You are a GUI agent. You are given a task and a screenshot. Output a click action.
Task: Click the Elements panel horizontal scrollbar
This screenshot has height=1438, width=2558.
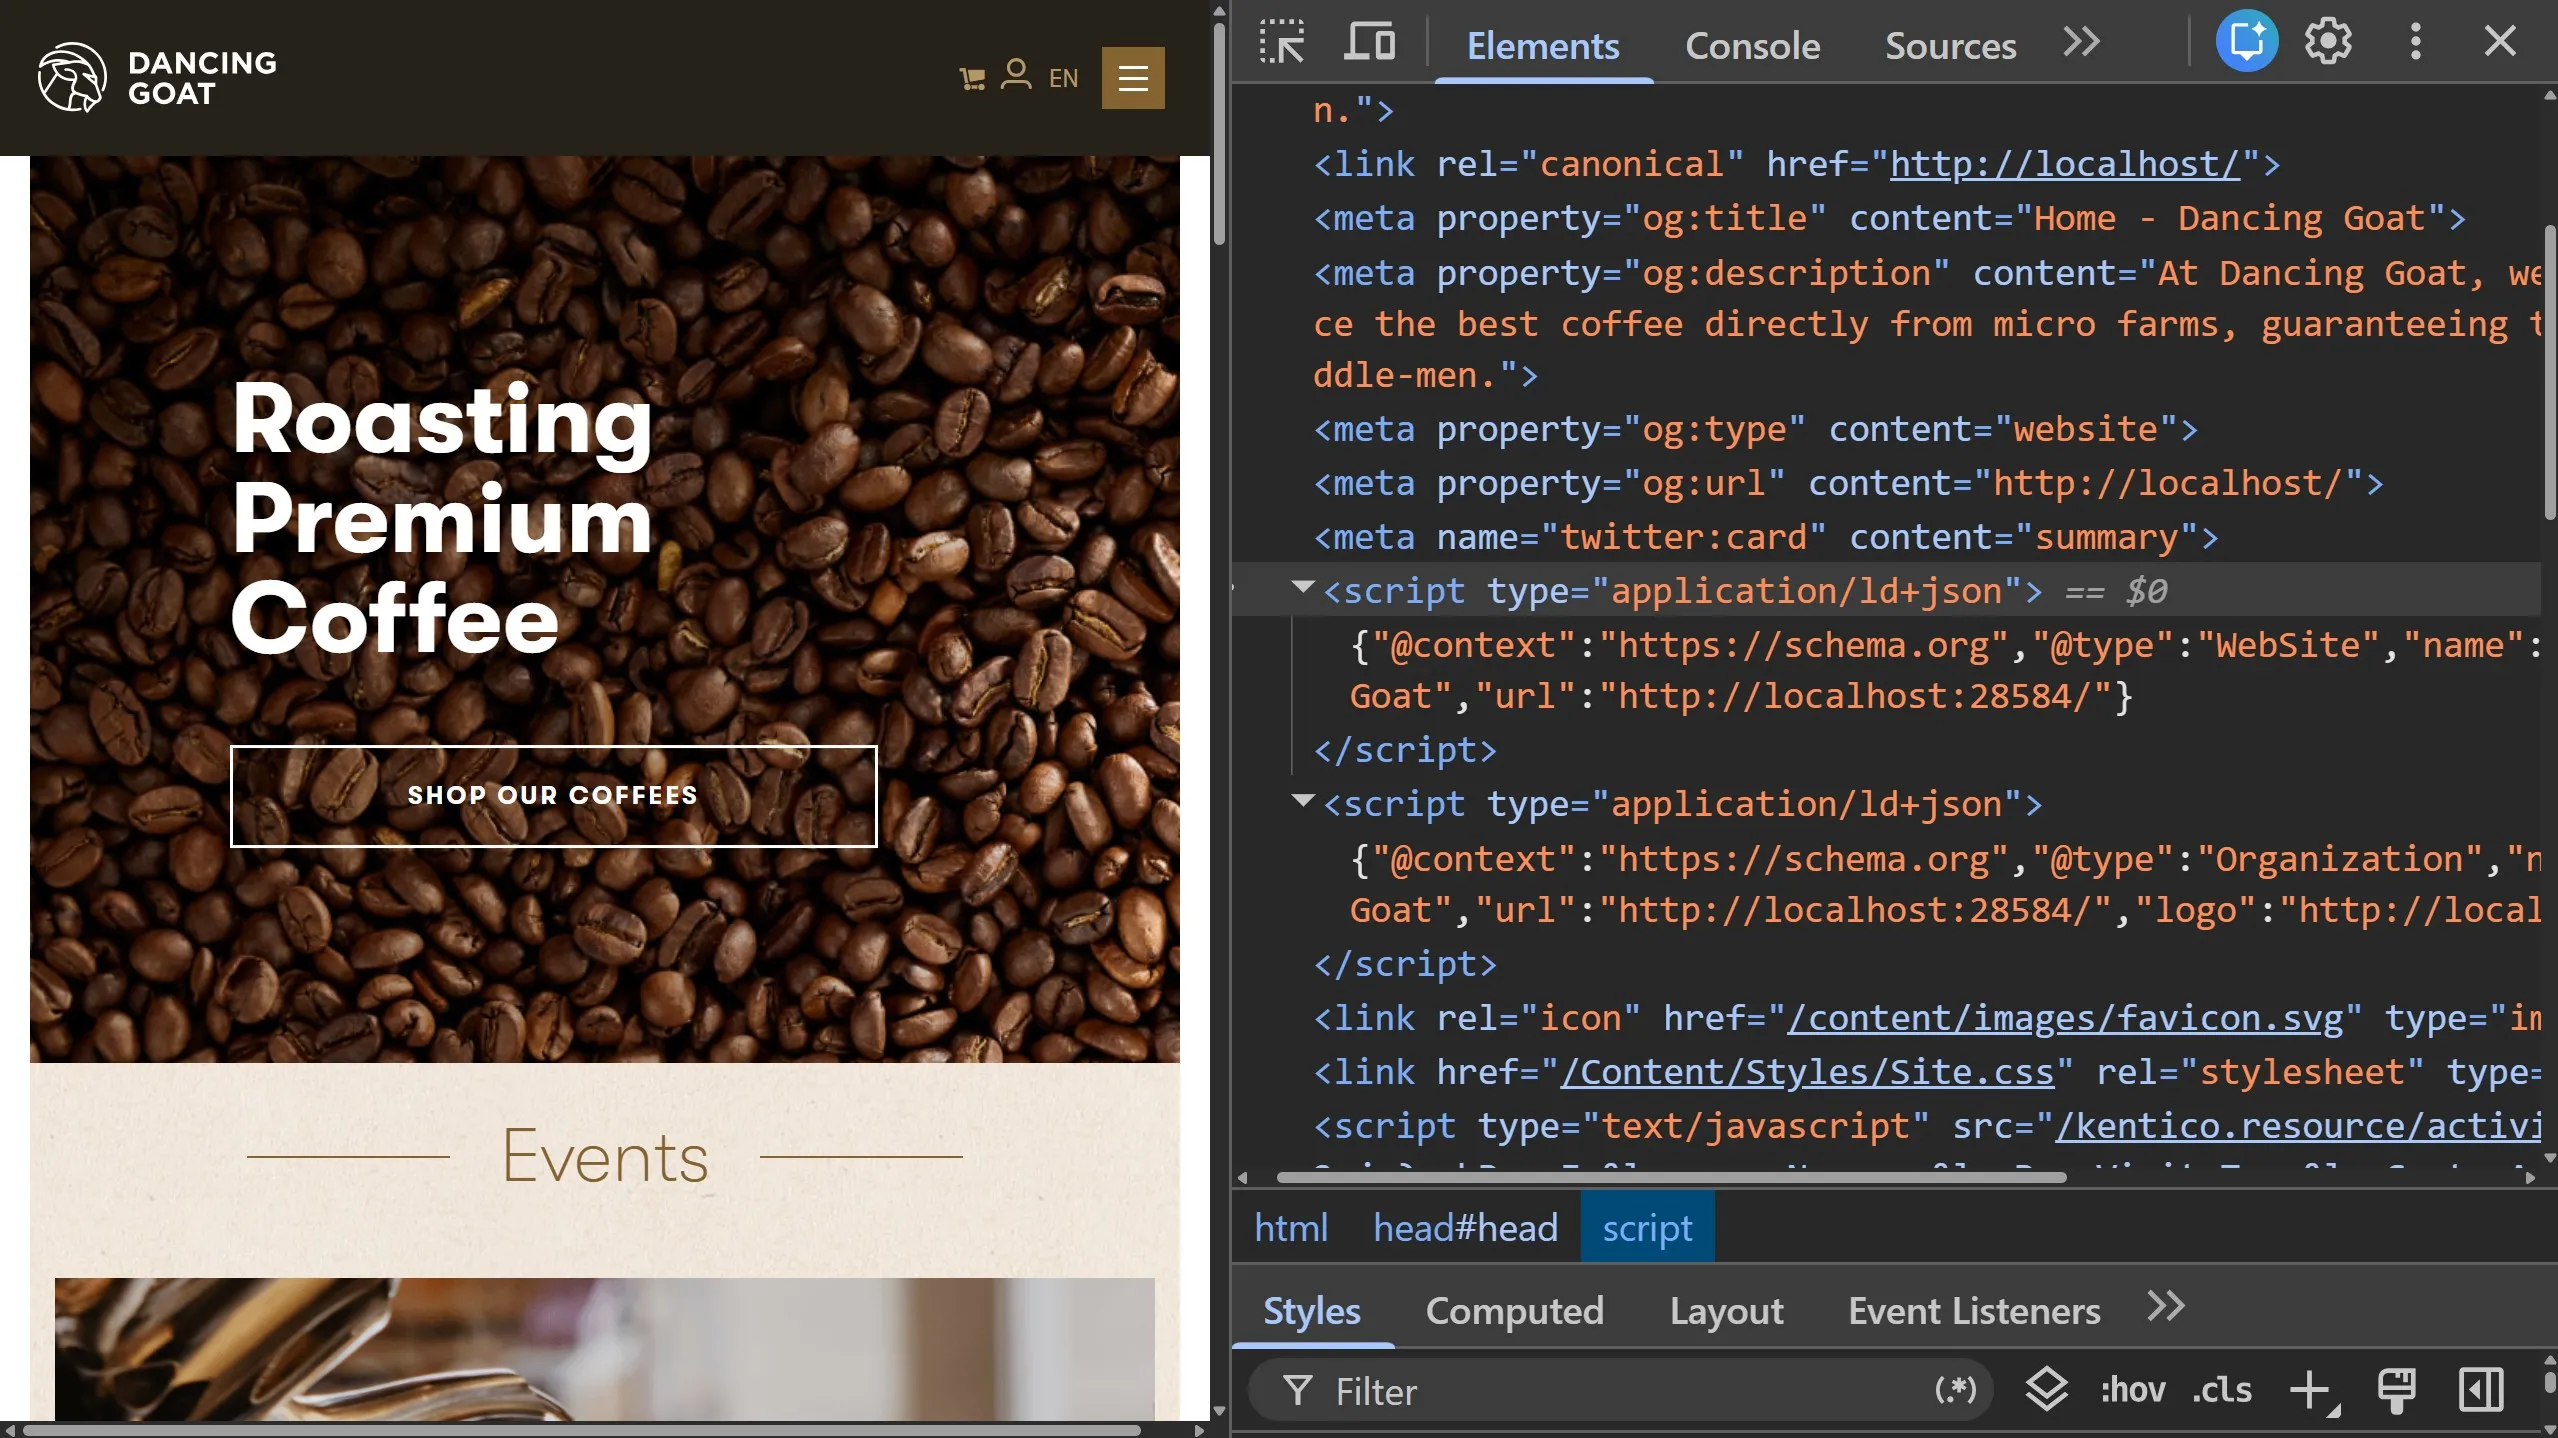coord(1672,1178)
